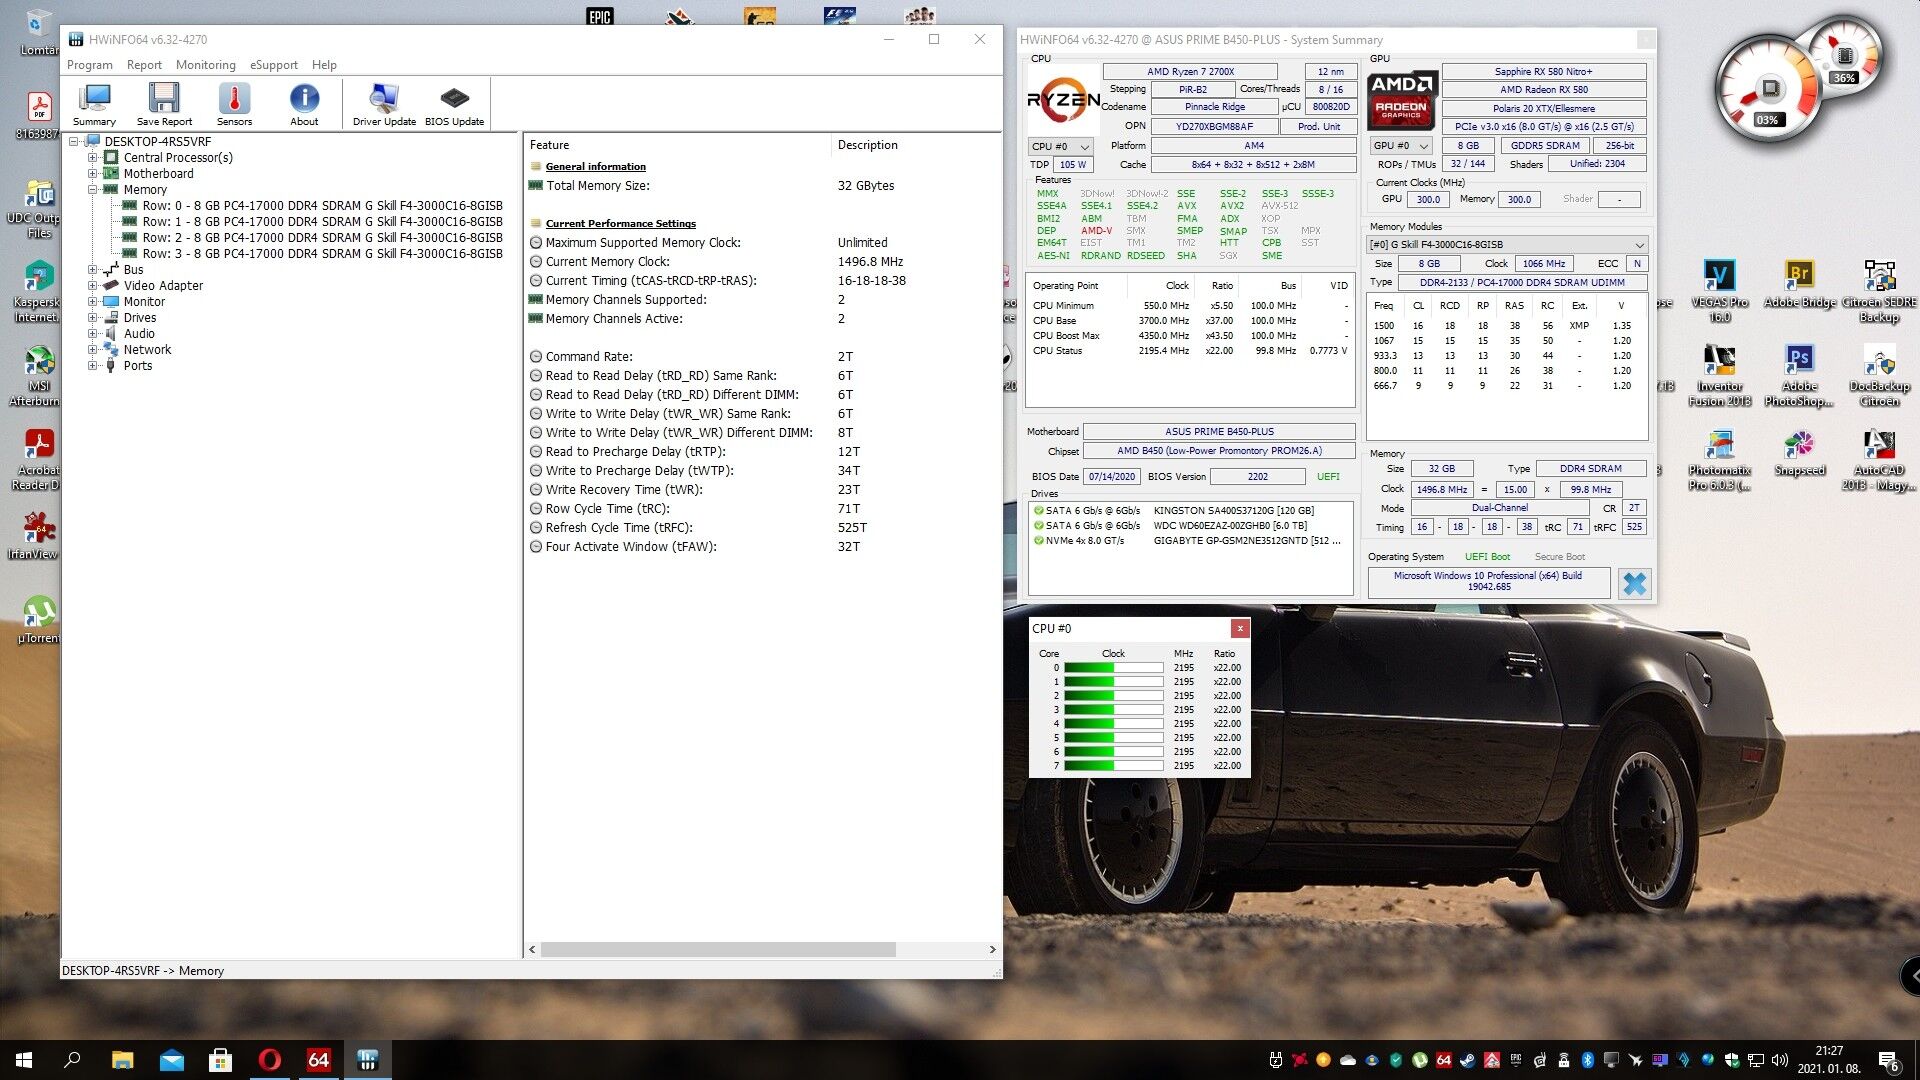Click the horizontal scrollbar left arrow
The height and width of the screenshot is (1080, 1920).
point(532,949)
